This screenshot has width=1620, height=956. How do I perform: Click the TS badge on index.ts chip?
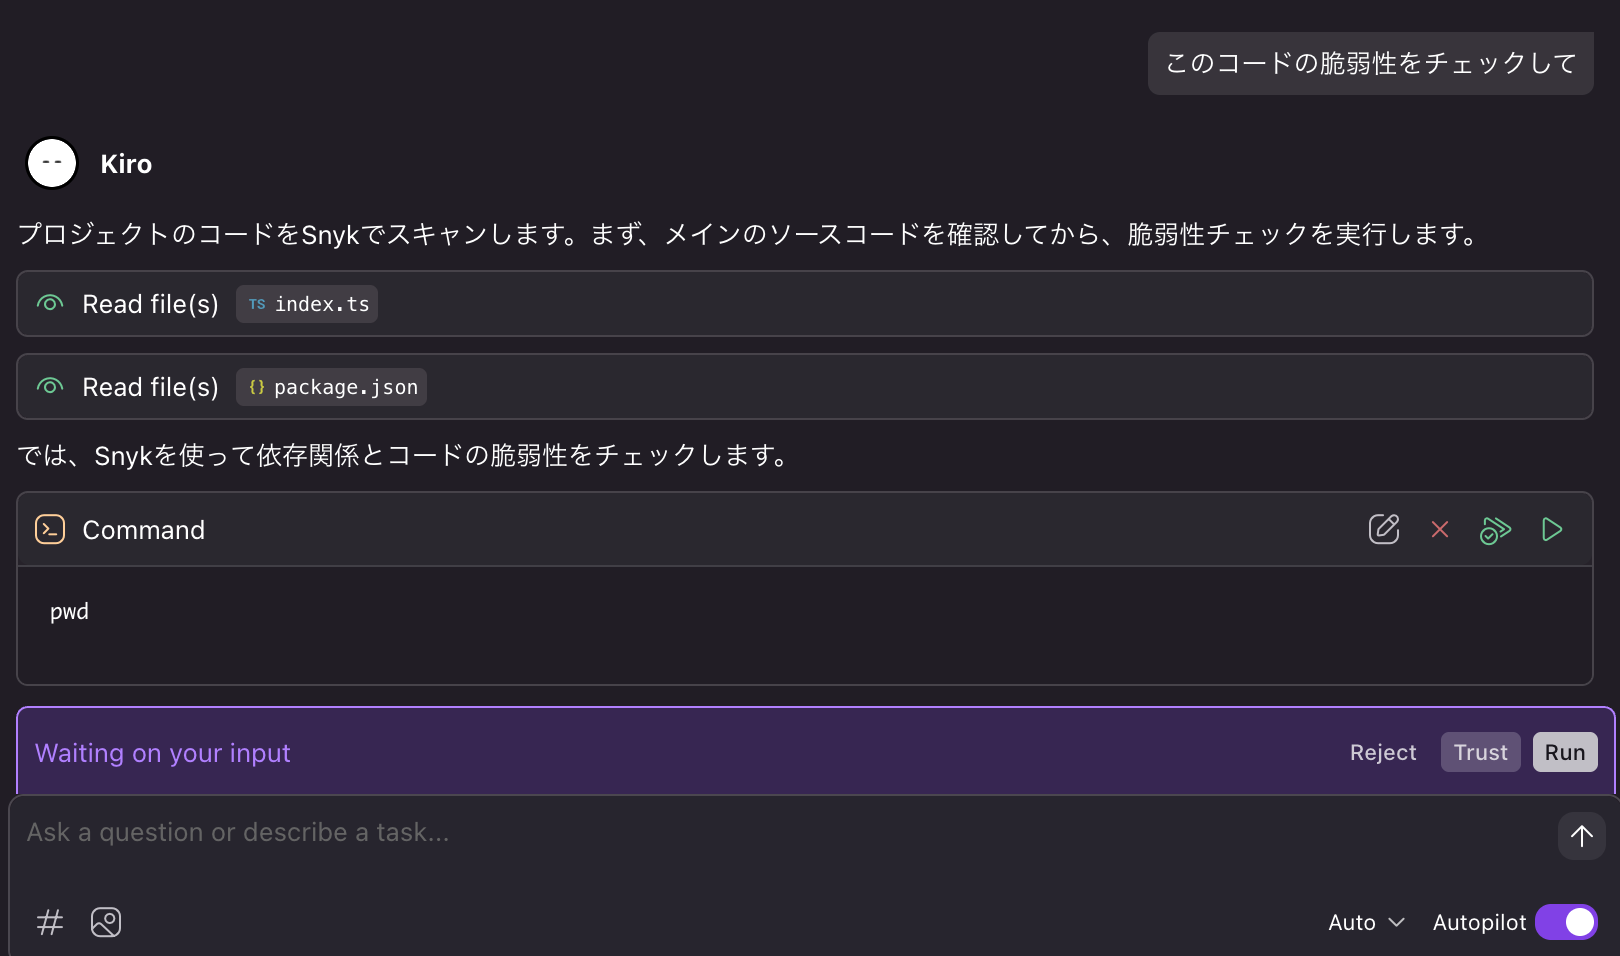click(x=257, y=304)
